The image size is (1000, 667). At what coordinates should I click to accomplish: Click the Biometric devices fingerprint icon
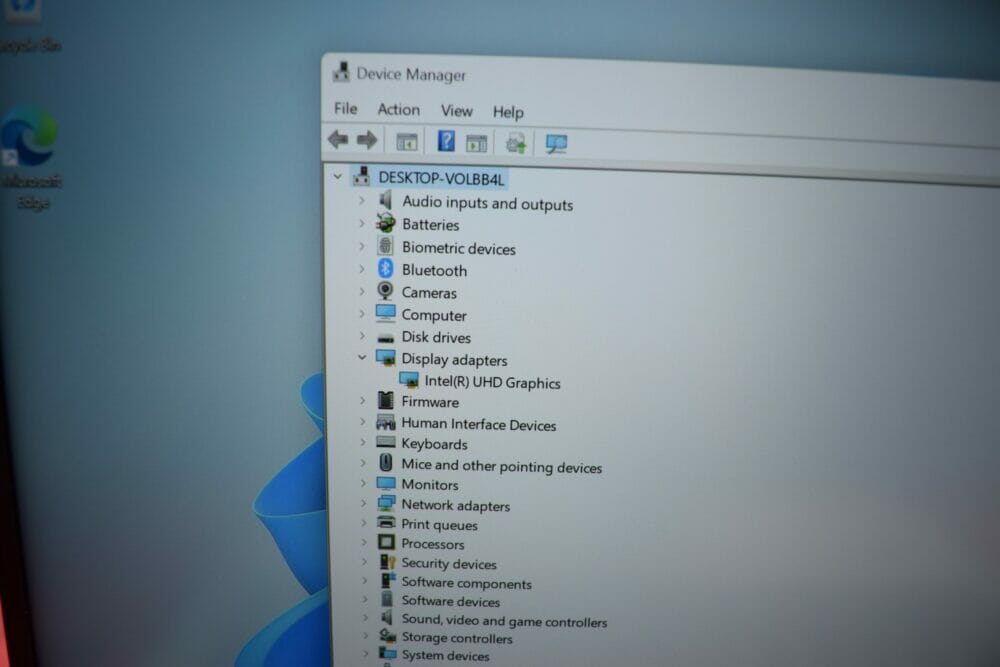pyautogui.click(x=385, y=246)
